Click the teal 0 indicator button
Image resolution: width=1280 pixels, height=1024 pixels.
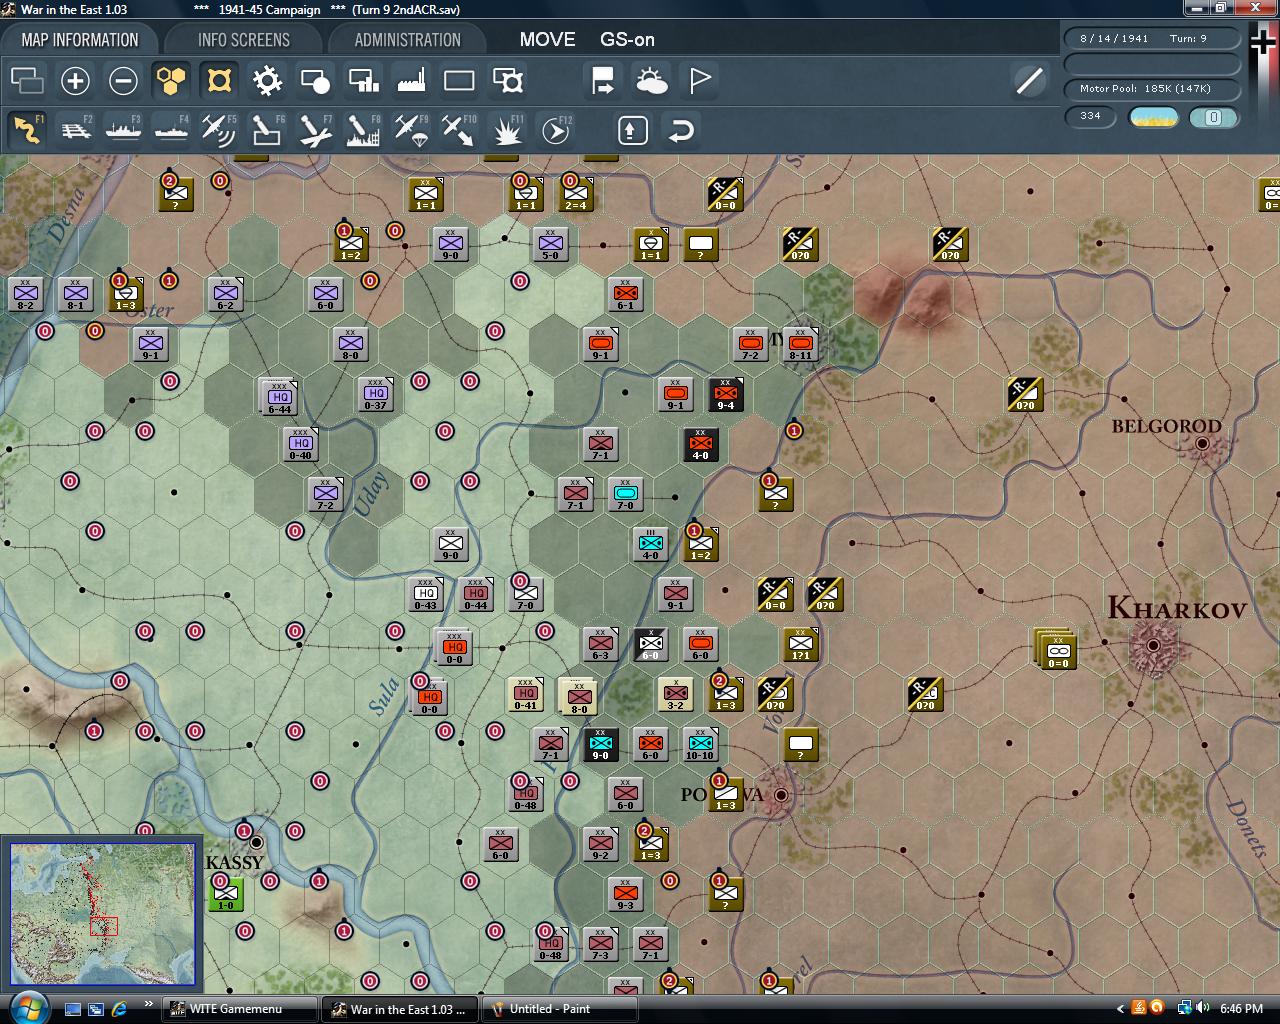click(x=1214, y=117)
